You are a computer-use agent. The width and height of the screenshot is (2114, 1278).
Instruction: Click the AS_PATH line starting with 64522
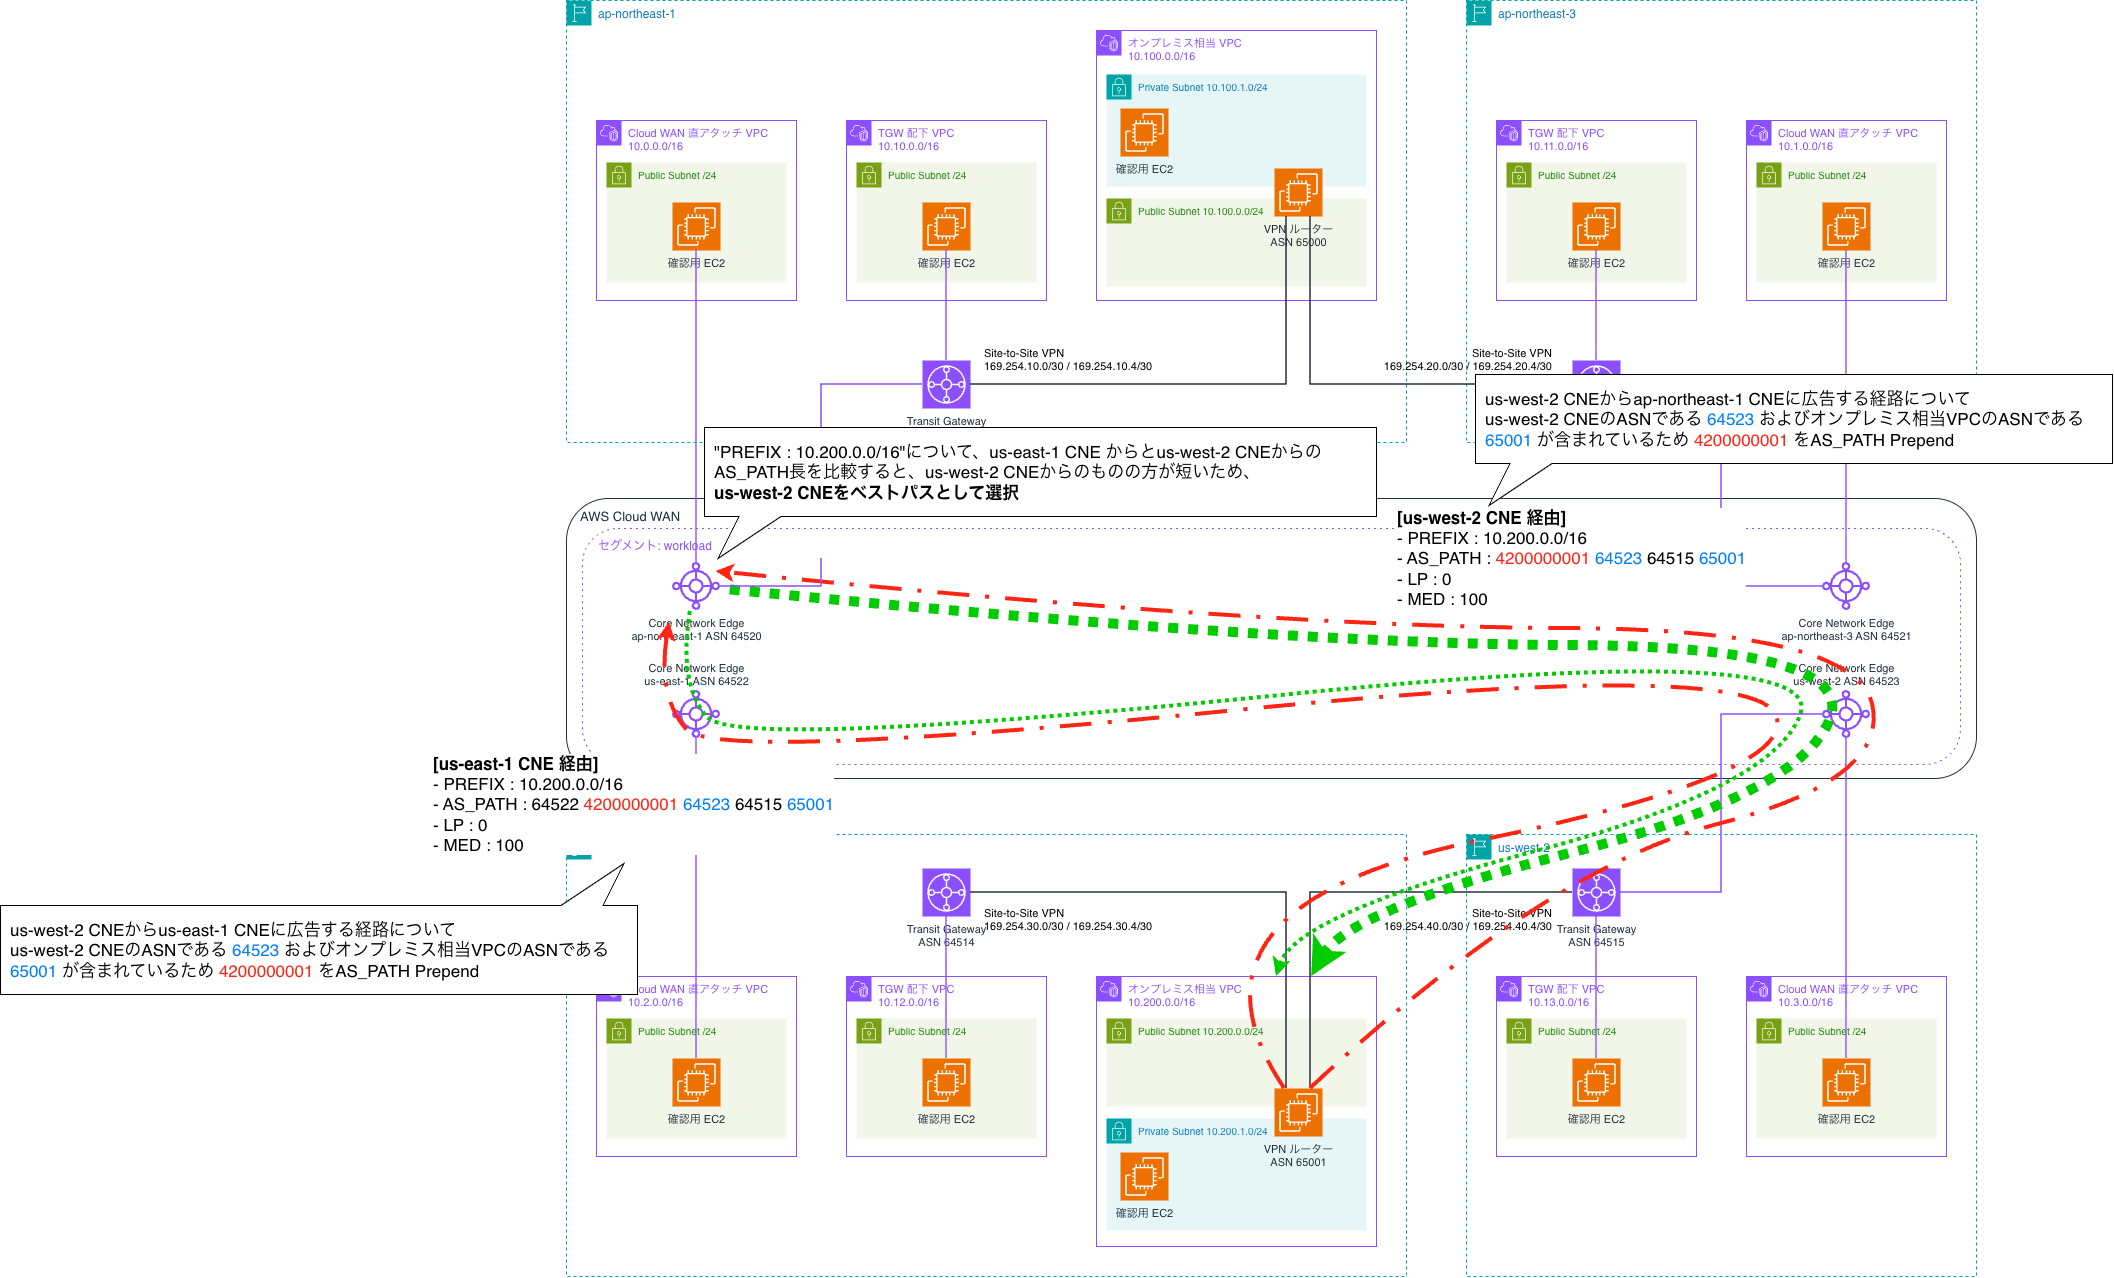pos(633,805)
